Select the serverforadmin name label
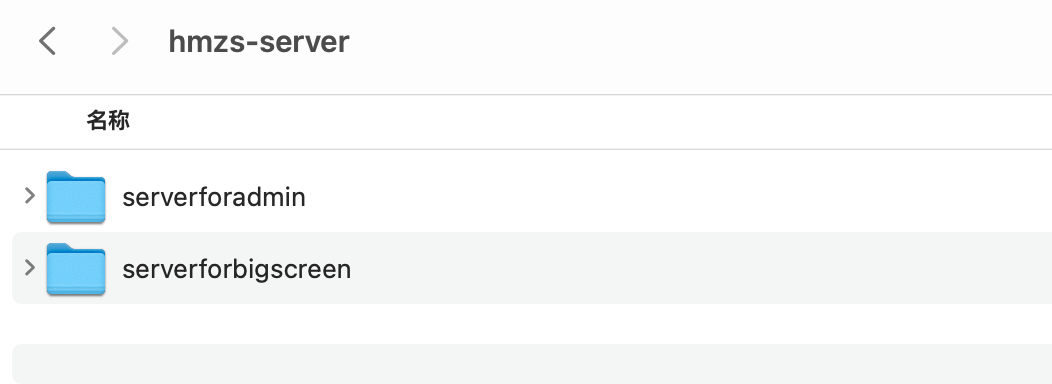This screenshot has height=384, width=1052. tap(214, 197)
